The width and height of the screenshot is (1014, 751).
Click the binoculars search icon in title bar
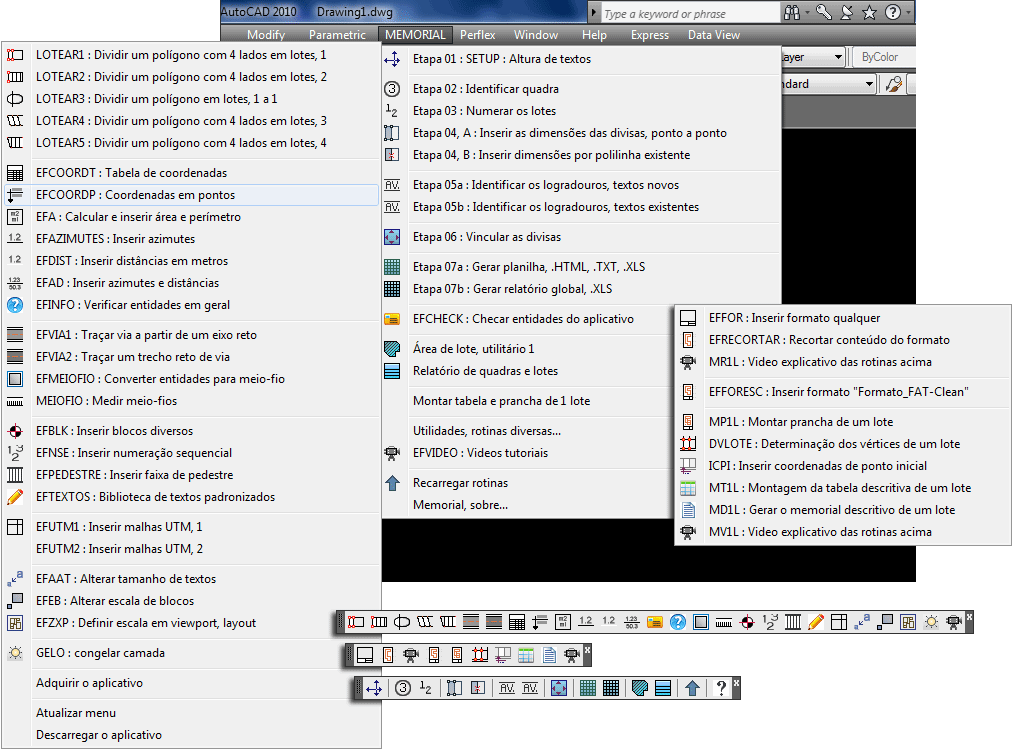click(793, 12)
